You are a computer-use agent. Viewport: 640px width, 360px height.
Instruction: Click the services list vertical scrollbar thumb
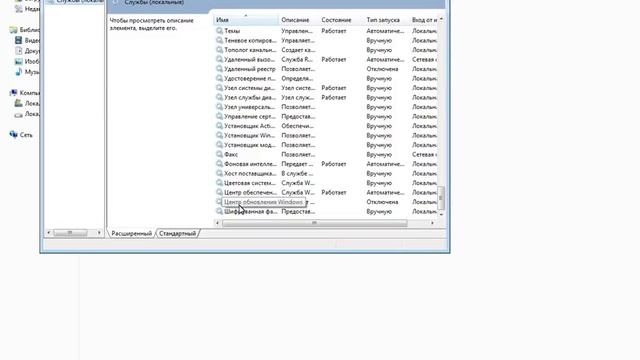coord(441,198)
